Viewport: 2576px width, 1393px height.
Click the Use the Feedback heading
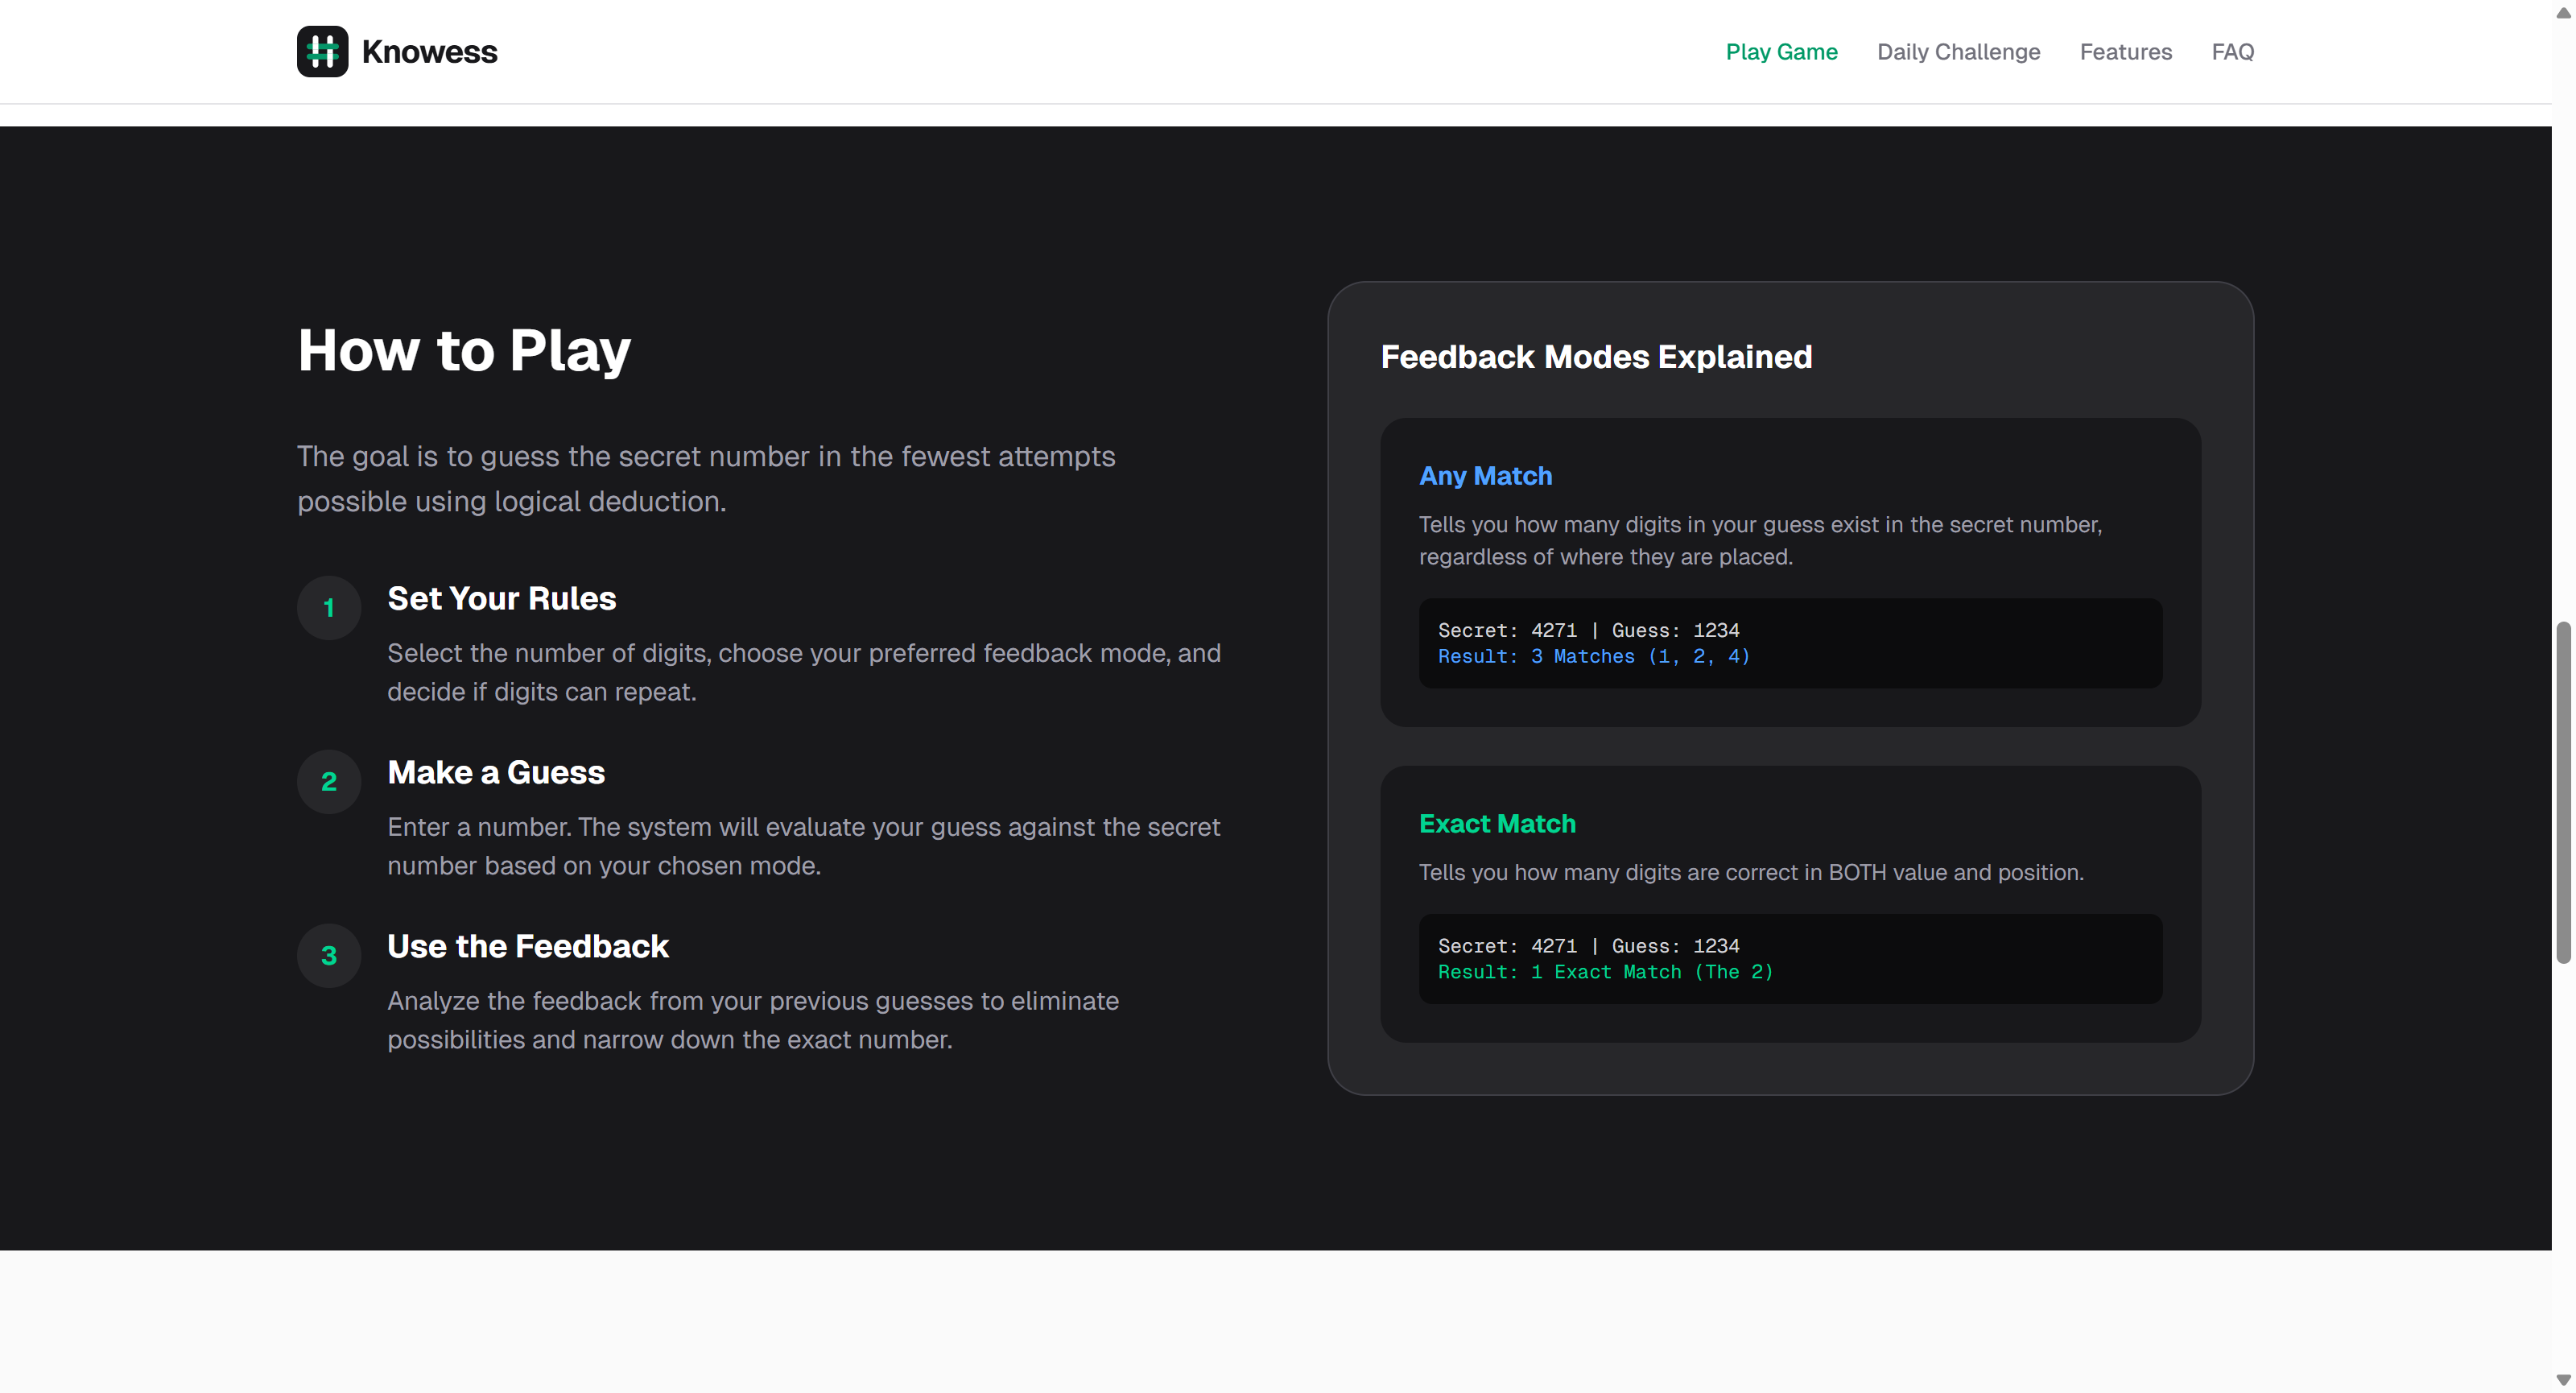click(528, 946)
